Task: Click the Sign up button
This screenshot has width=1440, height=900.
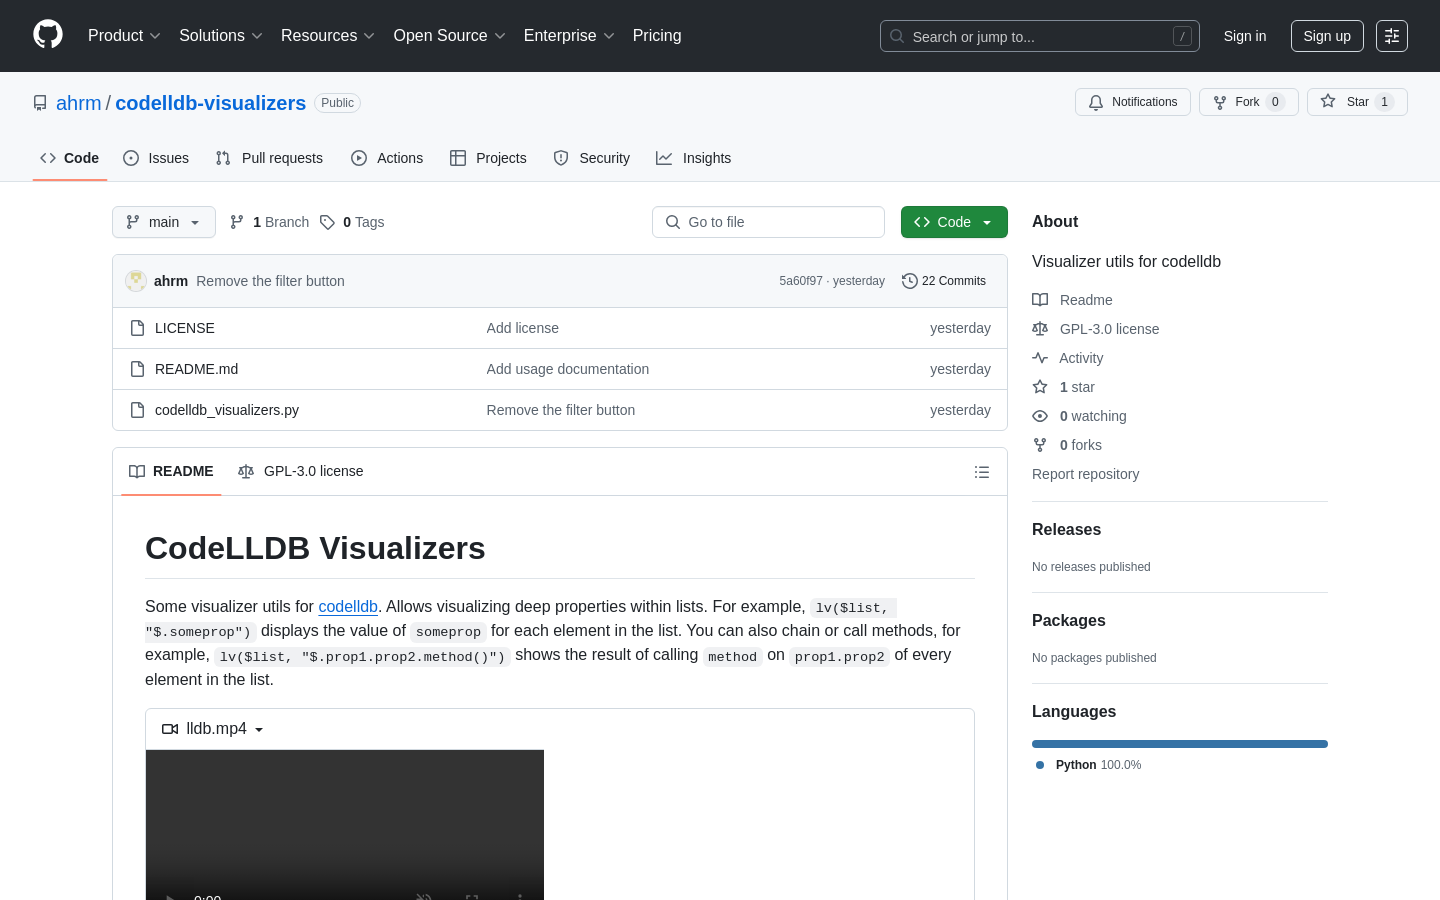Action: [1327, 36]
